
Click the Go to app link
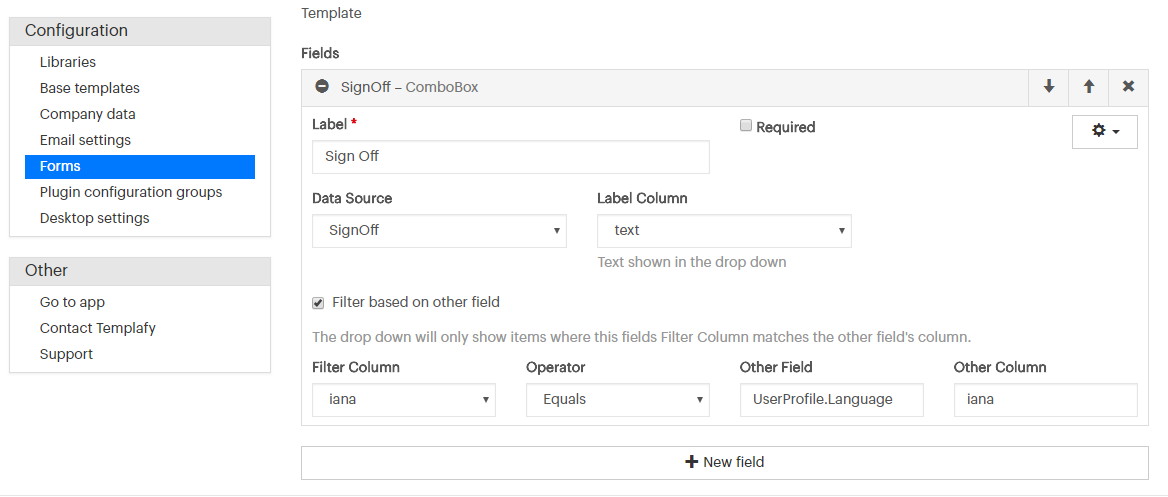[72, 302]
